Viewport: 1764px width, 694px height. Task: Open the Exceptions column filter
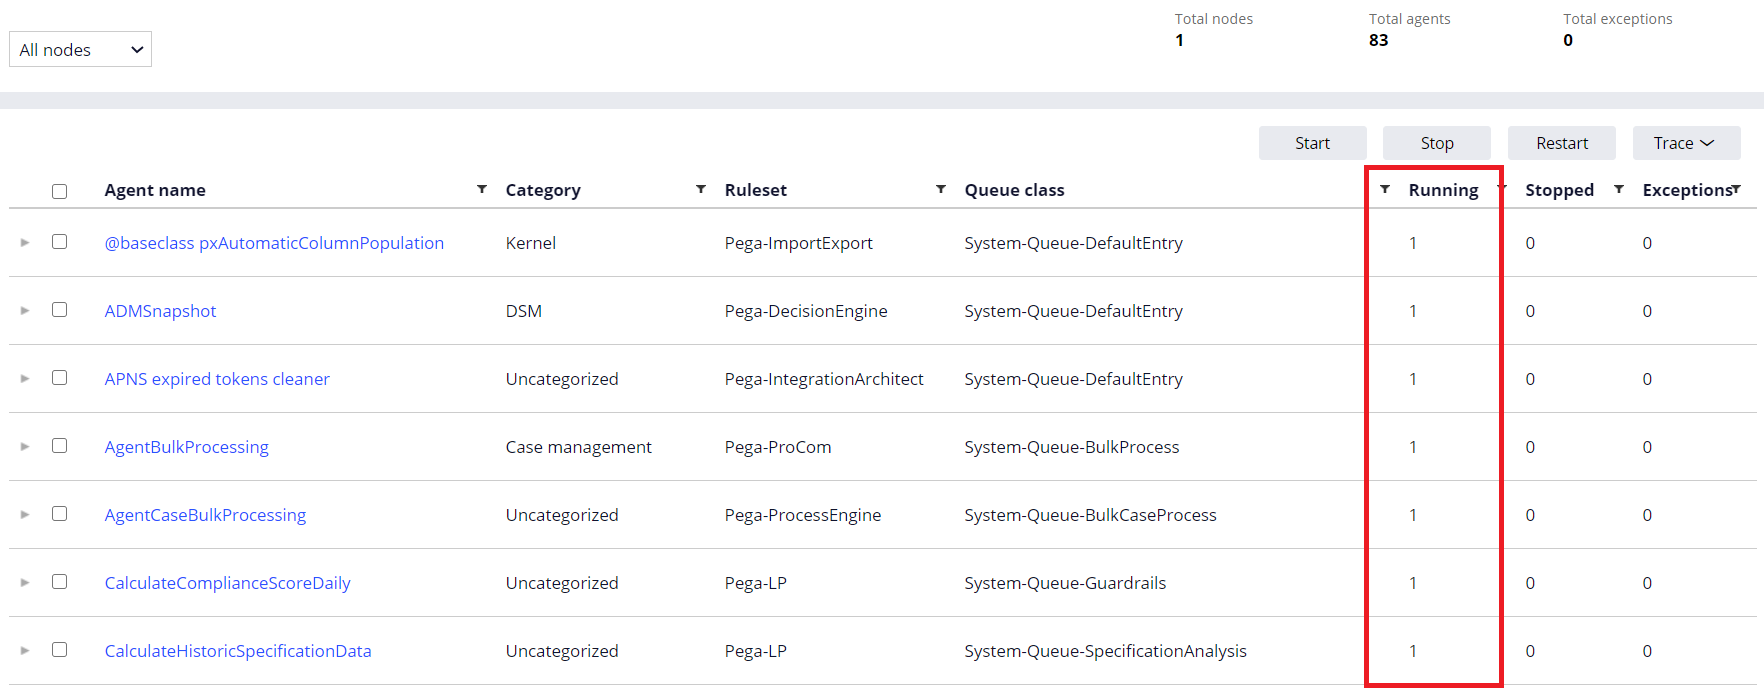(x=1737, y=189)
